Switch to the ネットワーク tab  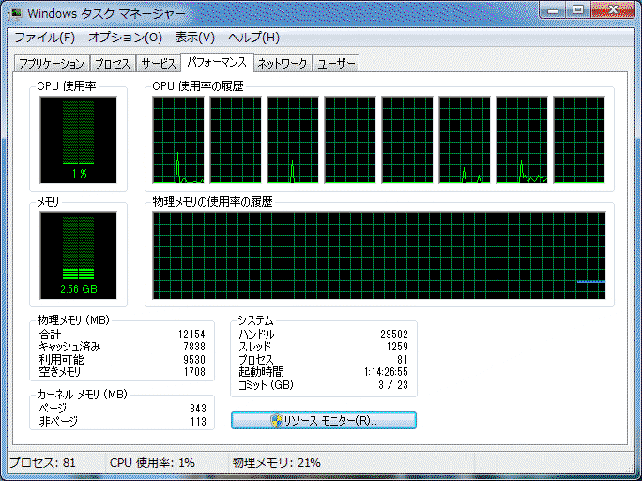click(283, 64)
